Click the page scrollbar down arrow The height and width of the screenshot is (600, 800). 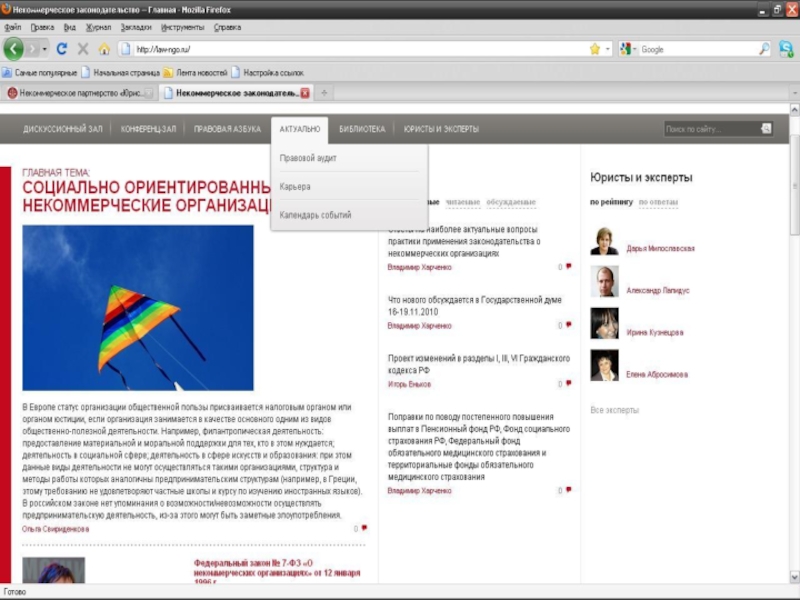tap(794, 578)
